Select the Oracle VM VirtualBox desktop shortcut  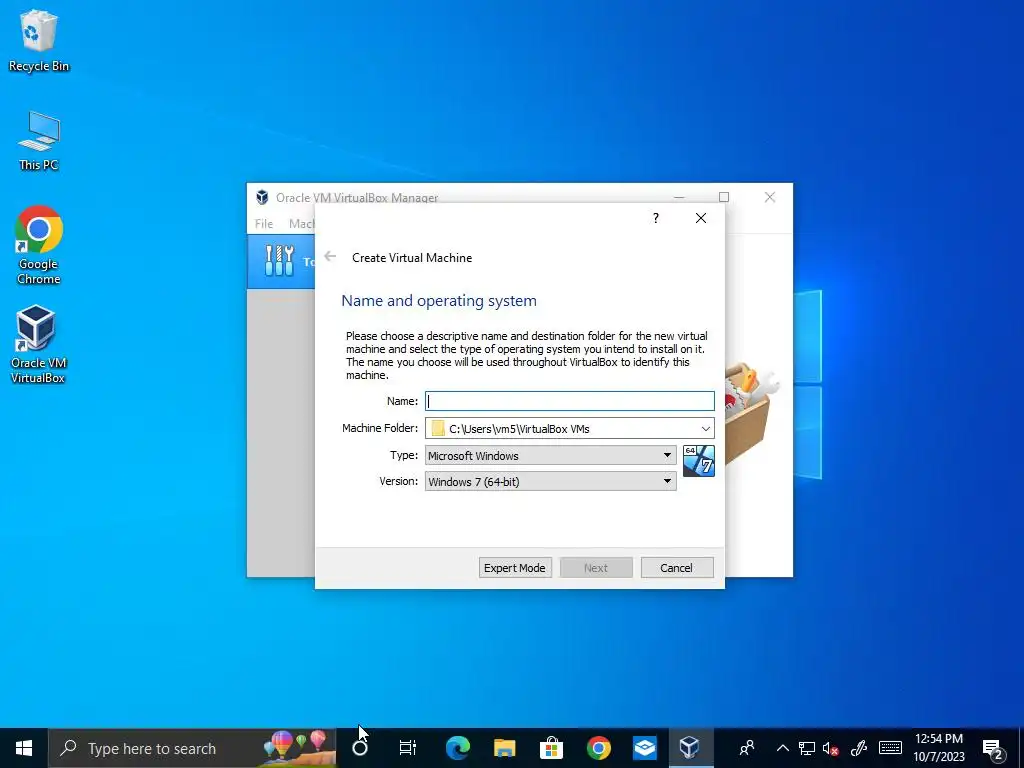37,344
